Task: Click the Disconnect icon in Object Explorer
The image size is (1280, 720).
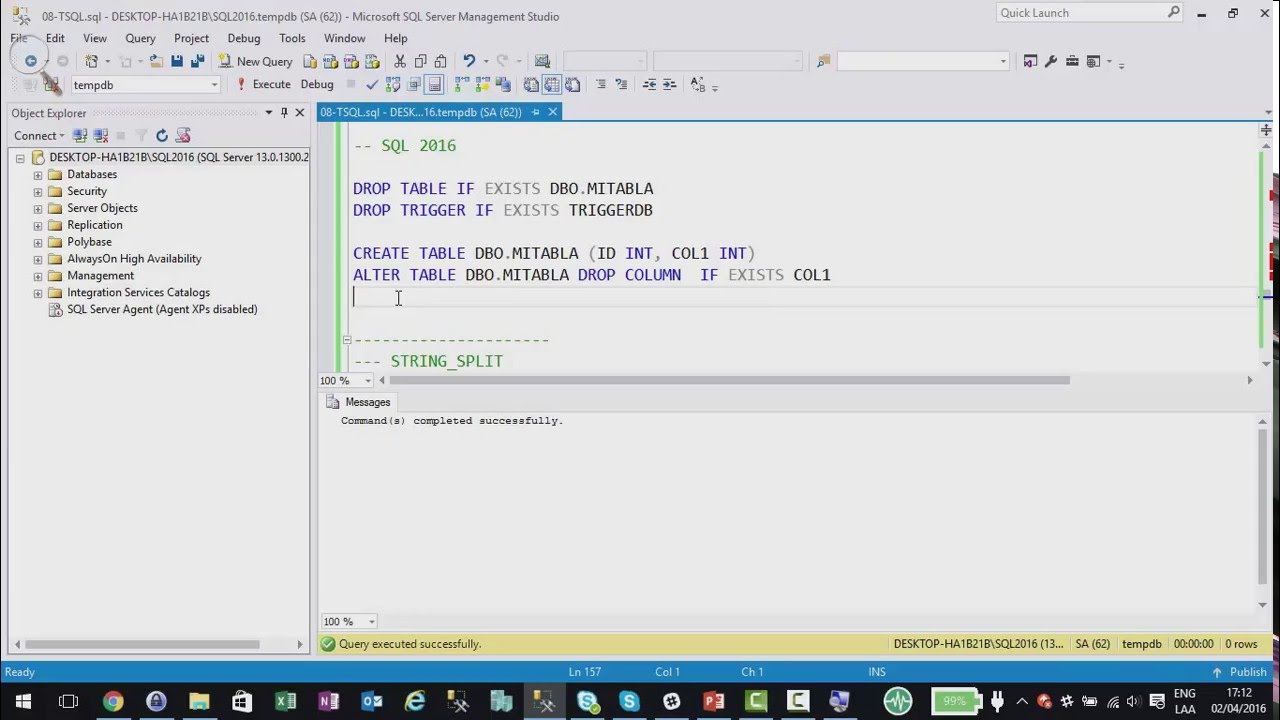Action: tap(100, 135)
